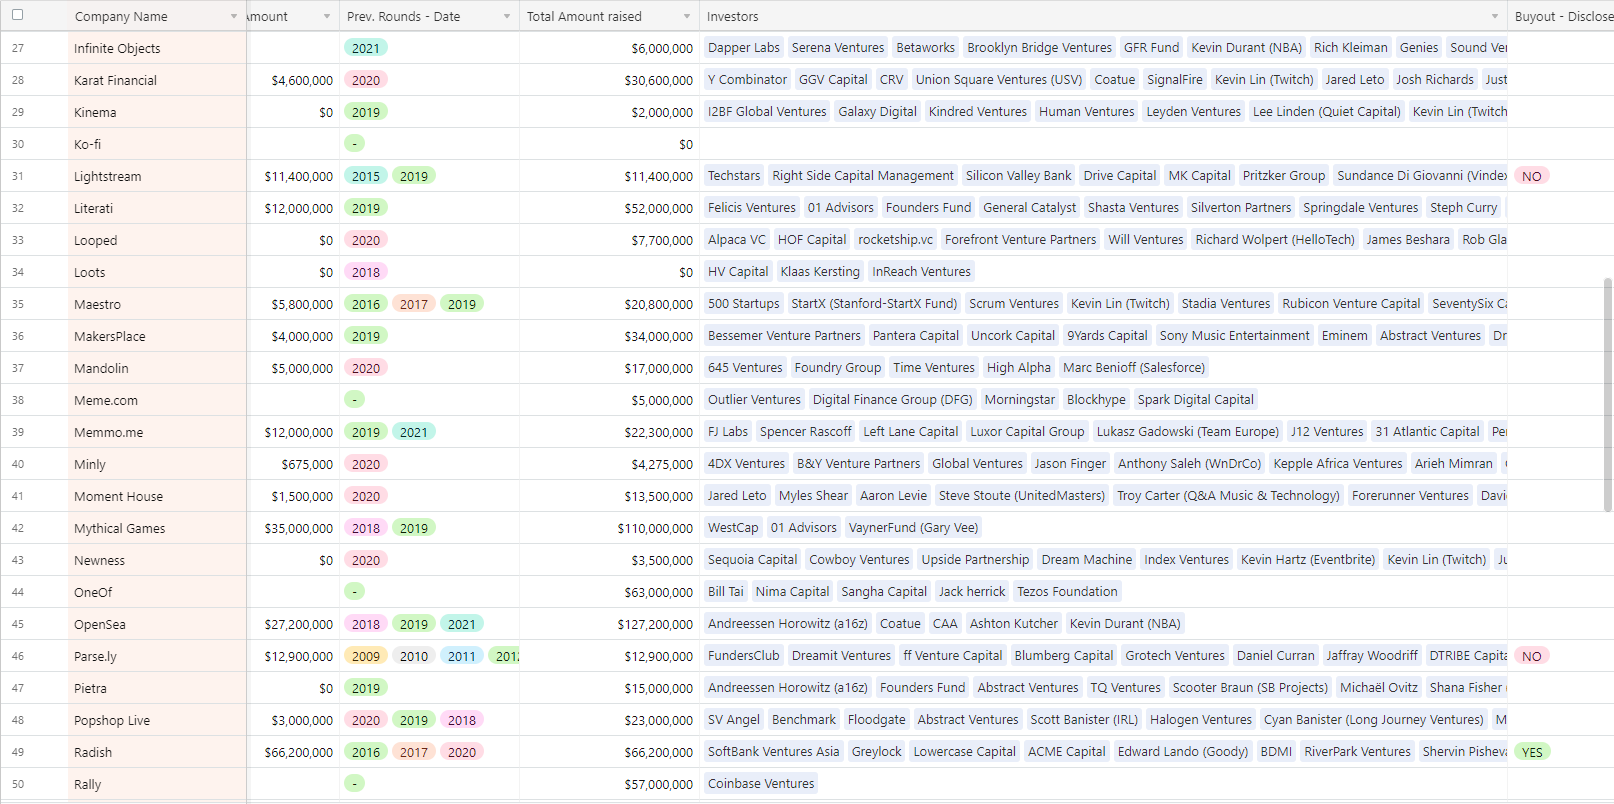Viewport: 1614px width, 804px height.
Task: Click the Investors column header
Action: click(x=1103, y=16)
